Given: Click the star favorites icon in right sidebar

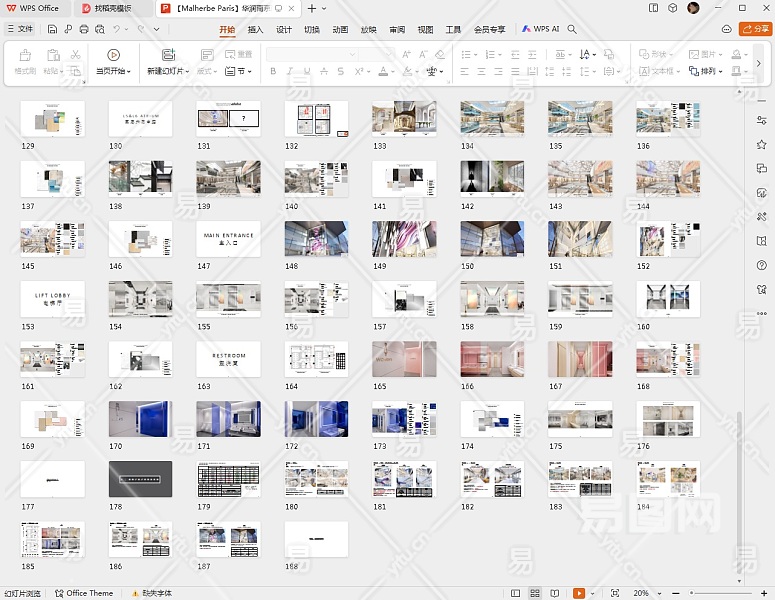Looking at the screenshot, I should pos(762,145).
